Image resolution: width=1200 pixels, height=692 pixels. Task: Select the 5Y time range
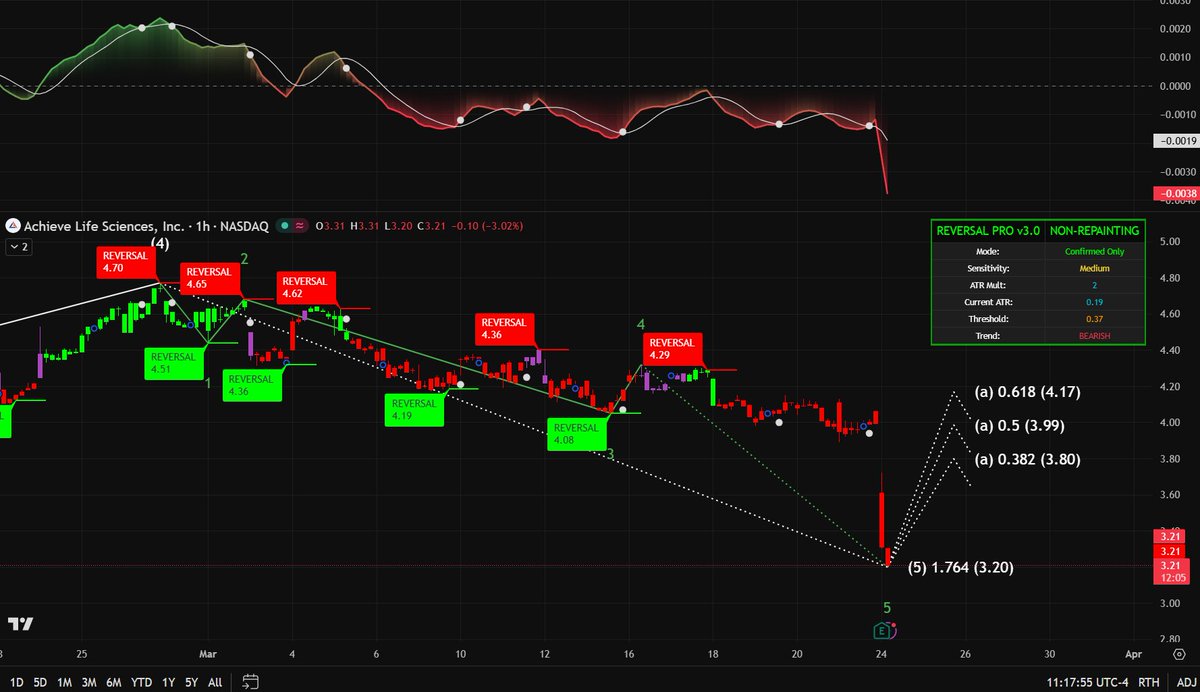[190, 682]
